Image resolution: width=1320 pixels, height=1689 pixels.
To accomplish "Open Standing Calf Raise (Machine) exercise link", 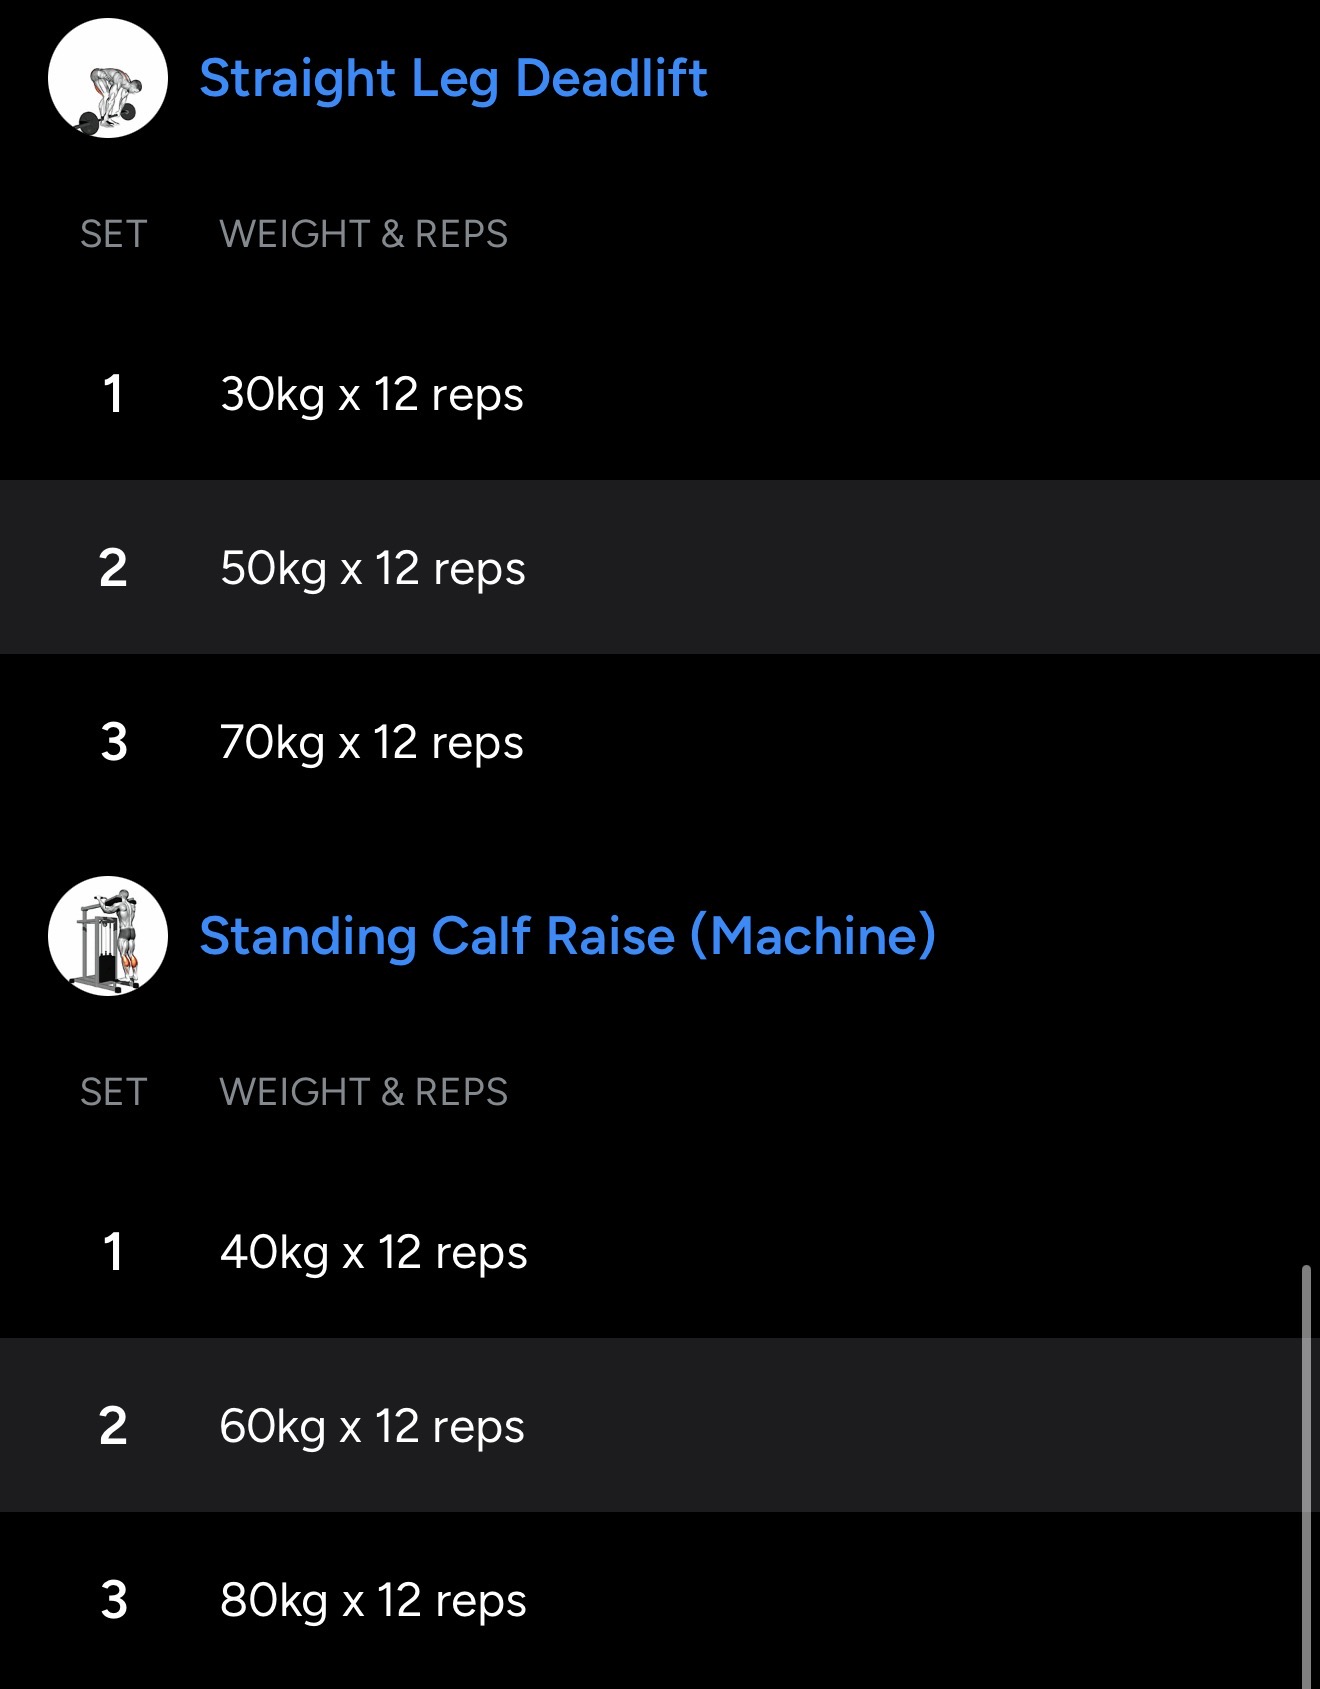I will 567,936.
